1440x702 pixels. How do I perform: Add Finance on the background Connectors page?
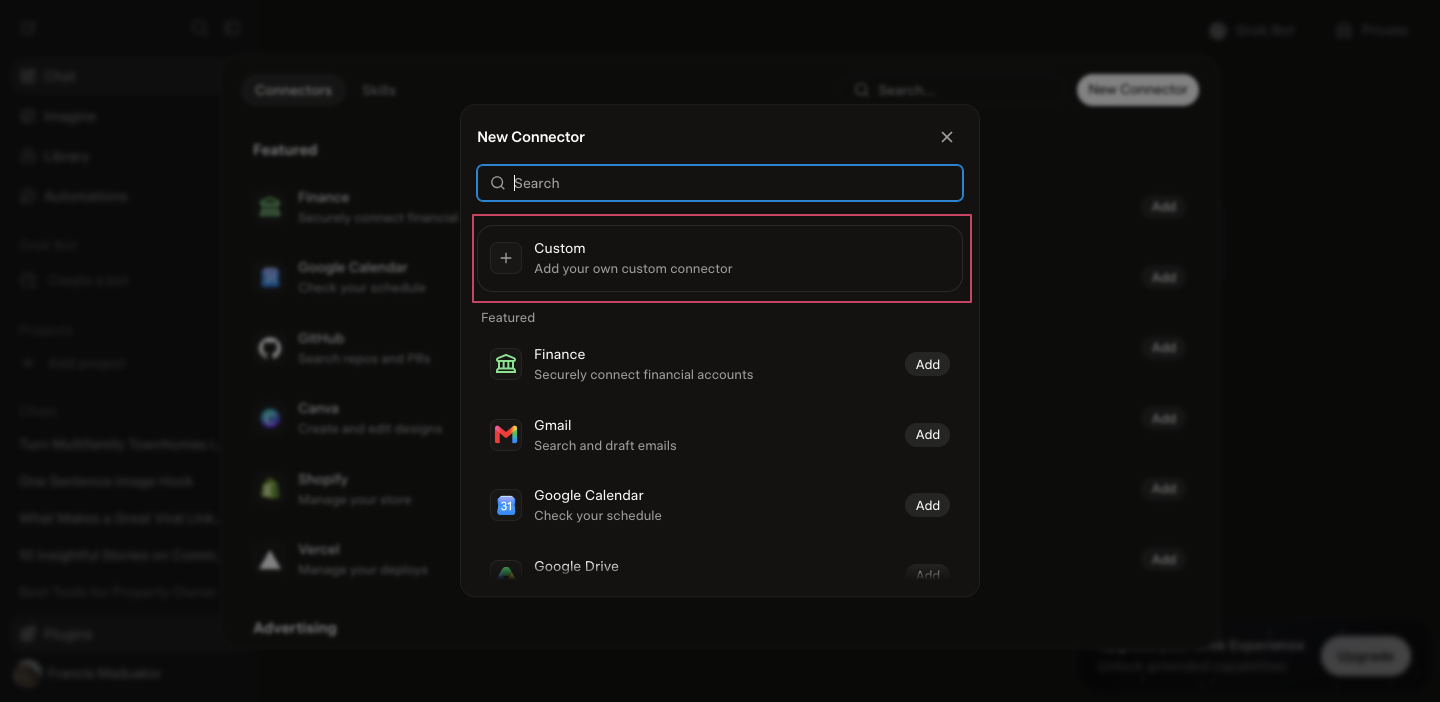tap(1163, 207)
